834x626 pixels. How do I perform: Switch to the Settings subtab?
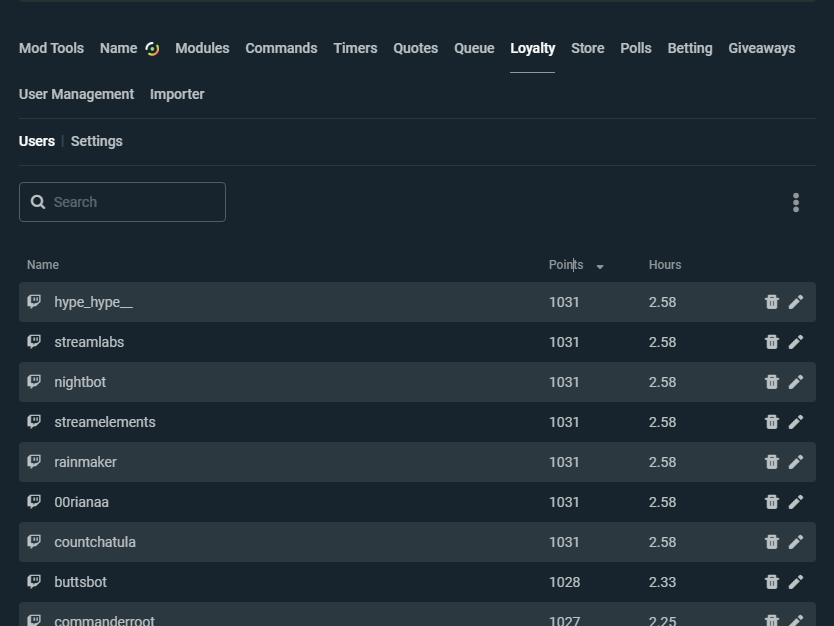point(96,141)
